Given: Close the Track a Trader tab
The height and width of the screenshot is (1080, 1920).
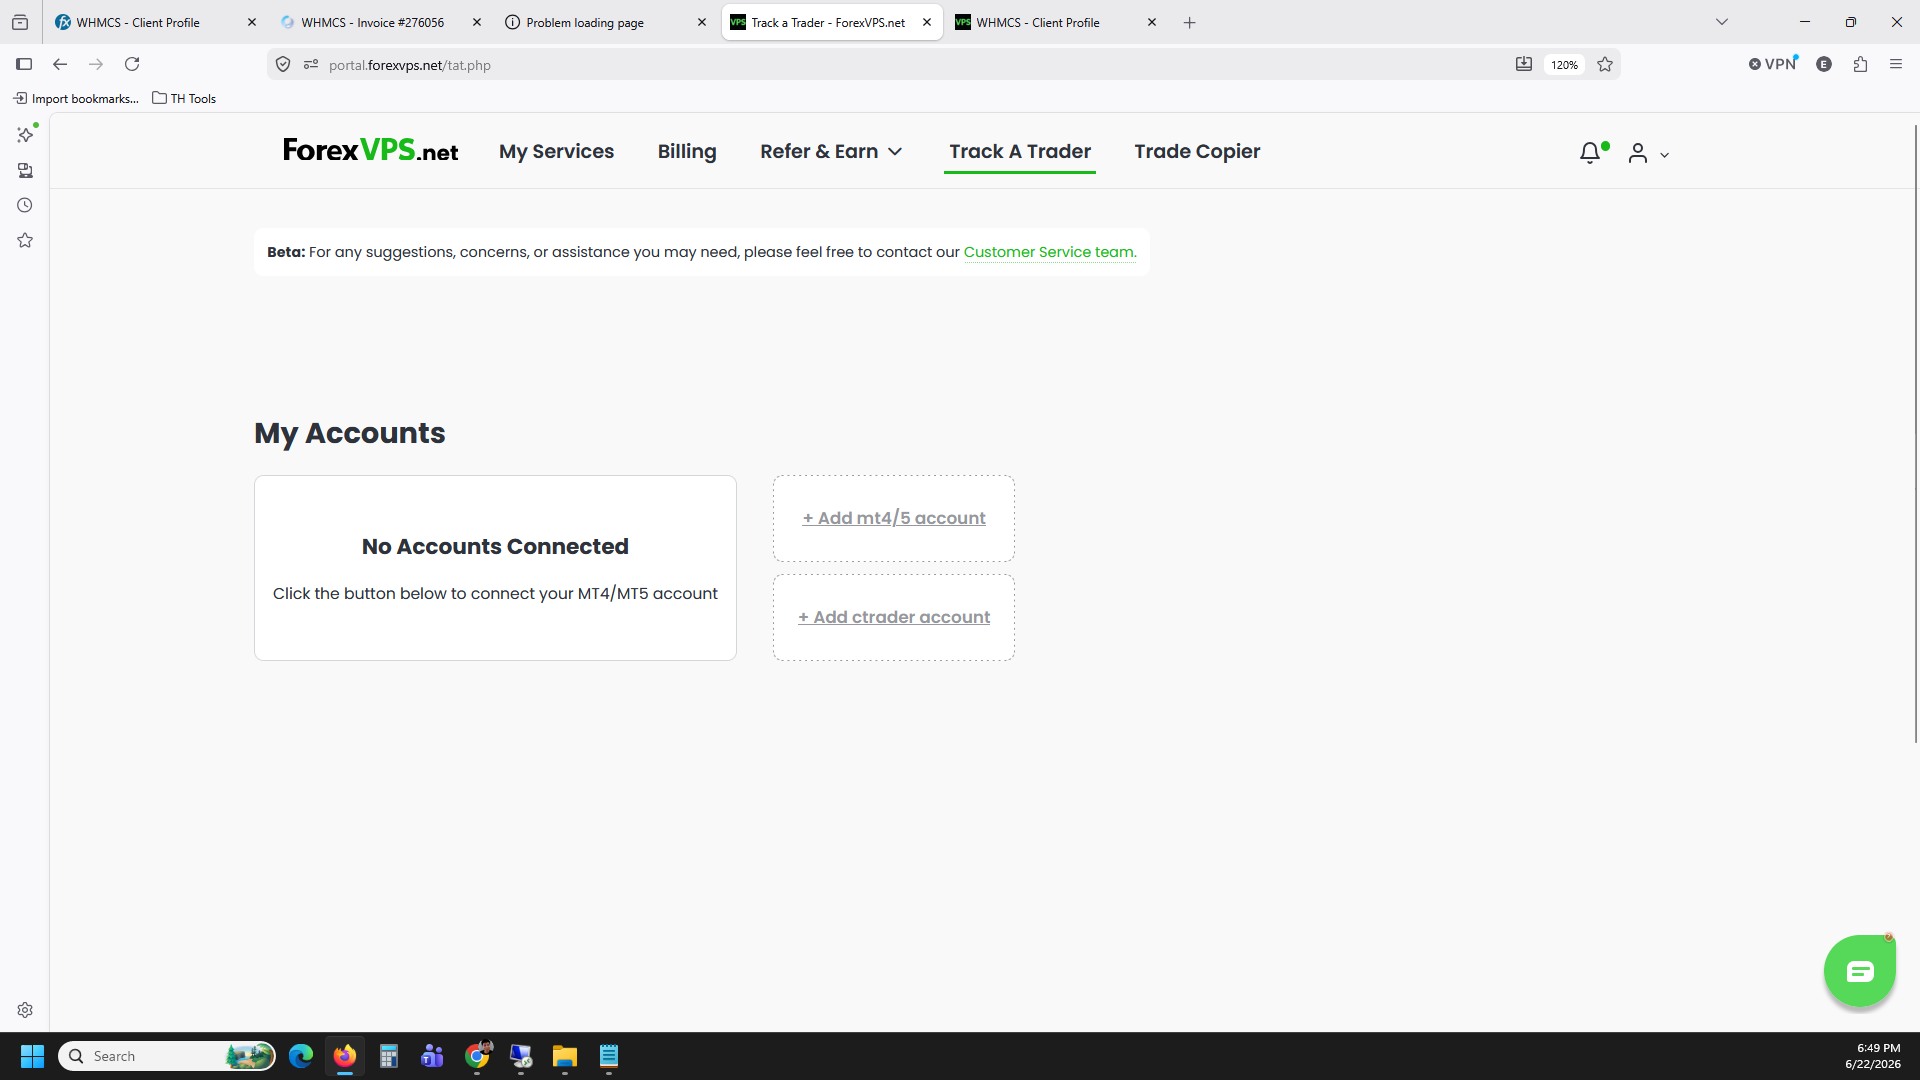Looking at the screenshot, I should (x=927, y=22).
